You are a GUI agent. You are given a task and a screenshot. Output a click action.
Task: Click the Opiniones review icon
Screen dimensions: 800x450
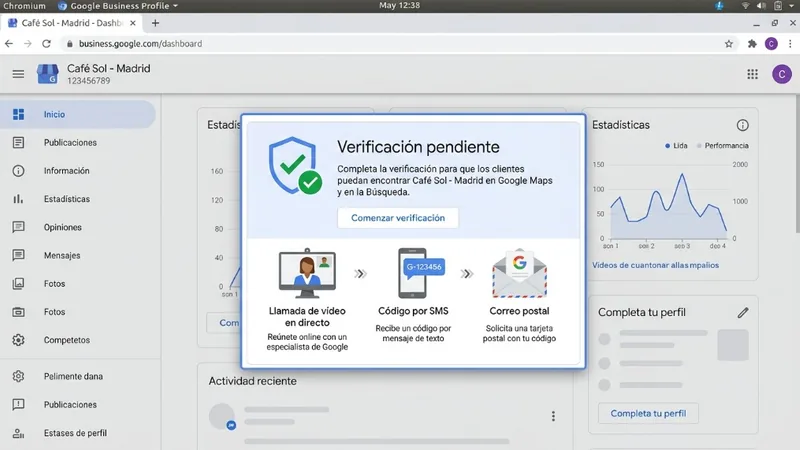(x=18, y=227)
